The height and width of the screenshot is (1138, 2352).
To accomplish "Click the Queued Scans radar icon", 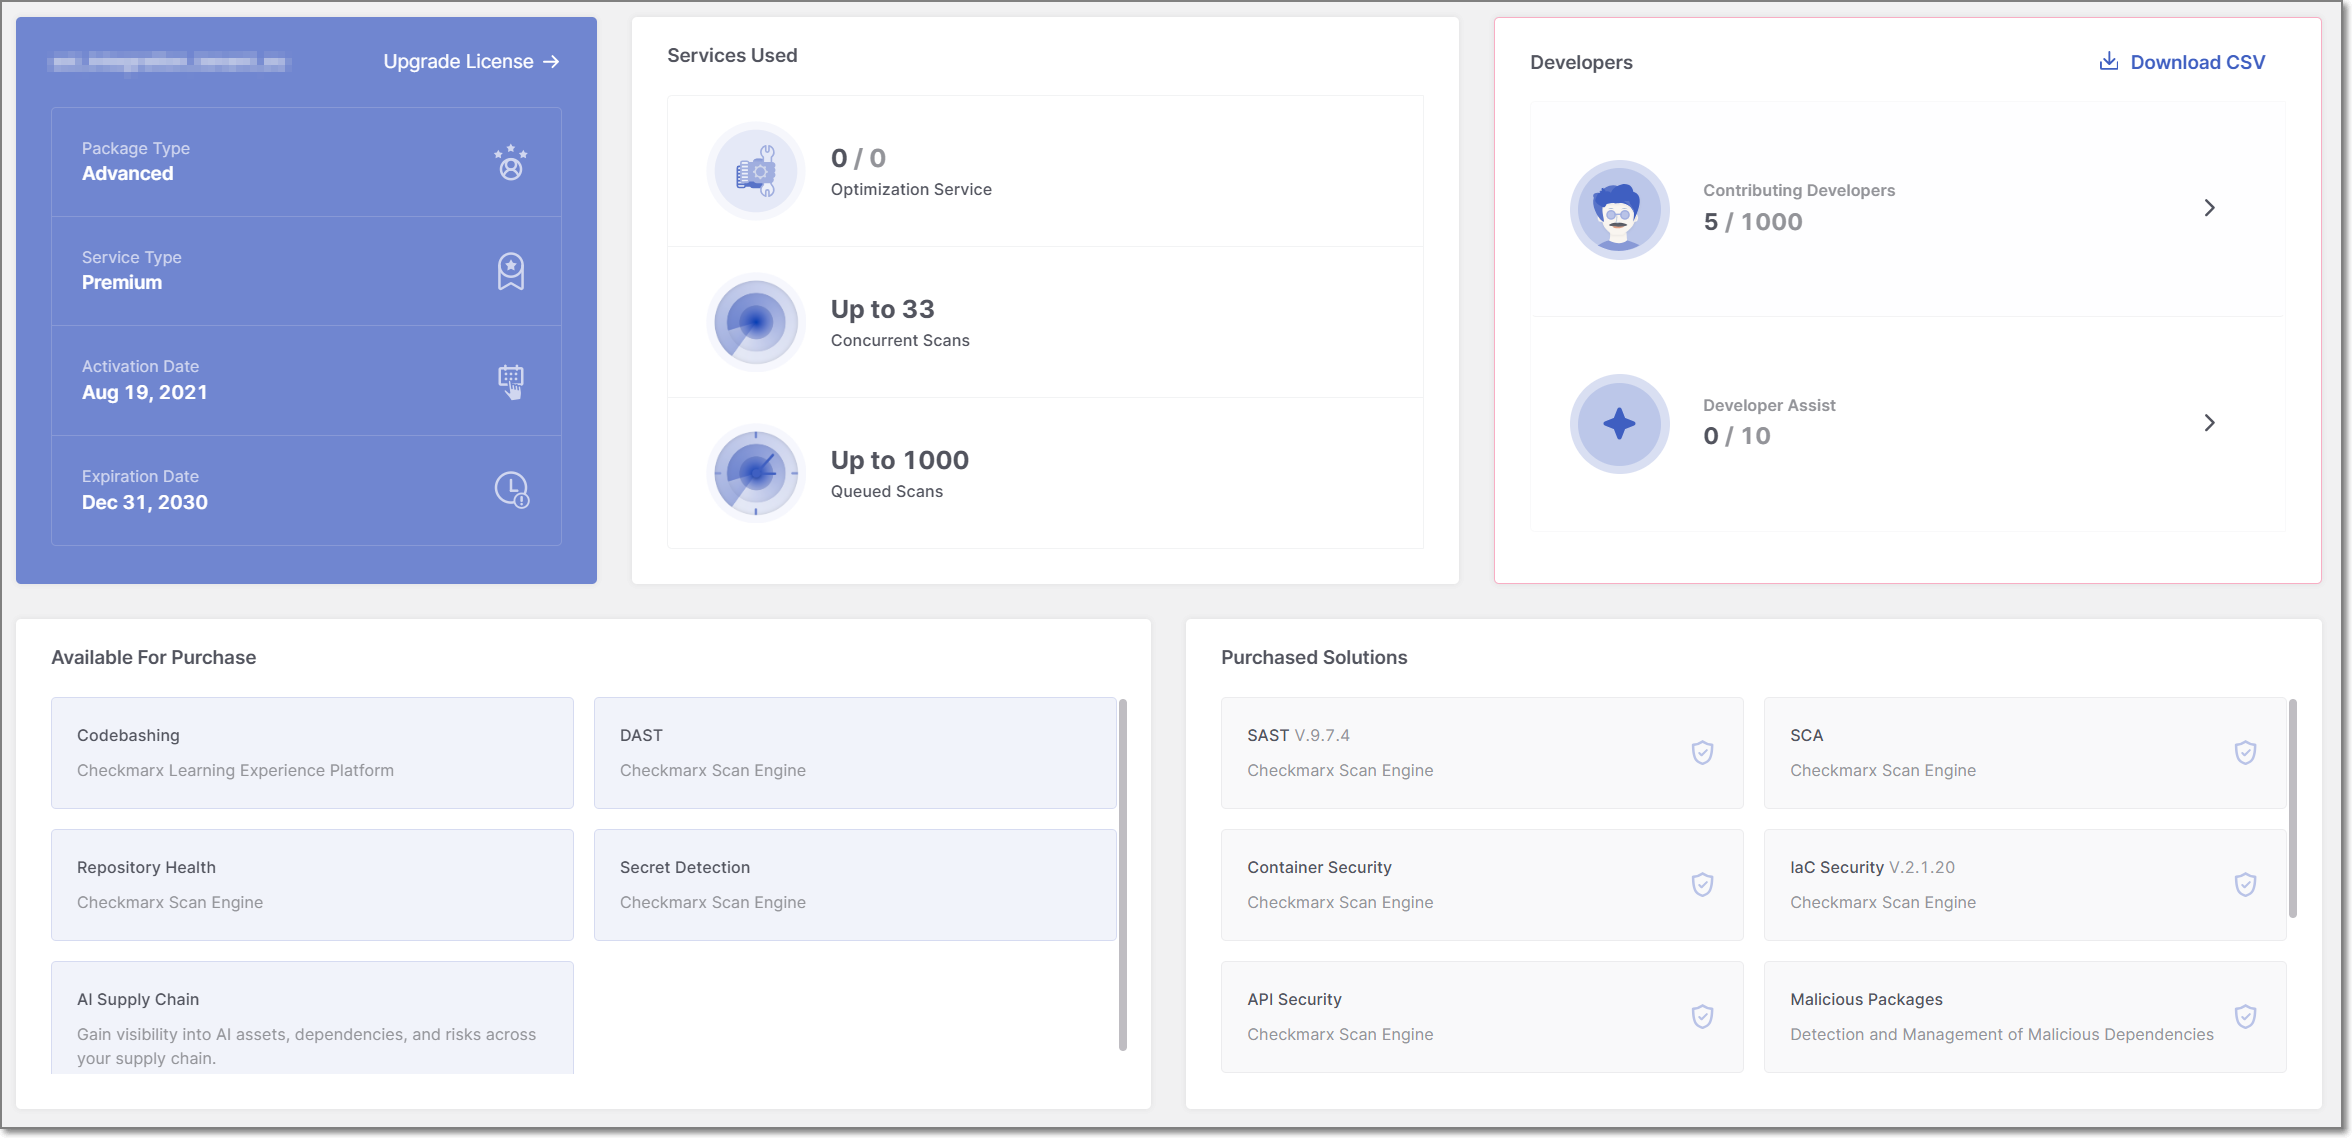I will pyautogui.click(x=756, y=473).
